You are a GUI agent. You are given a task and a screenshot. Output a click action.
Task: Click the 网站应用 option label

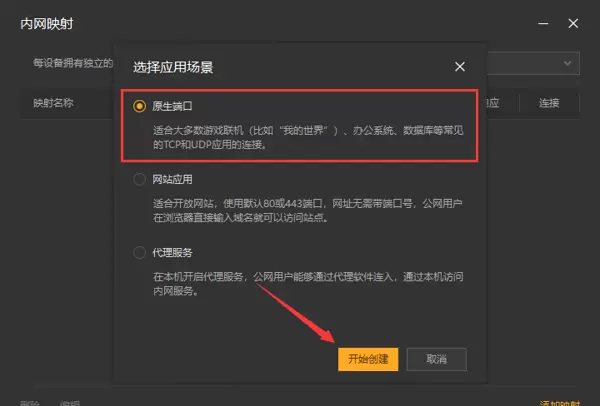point(172,179)
